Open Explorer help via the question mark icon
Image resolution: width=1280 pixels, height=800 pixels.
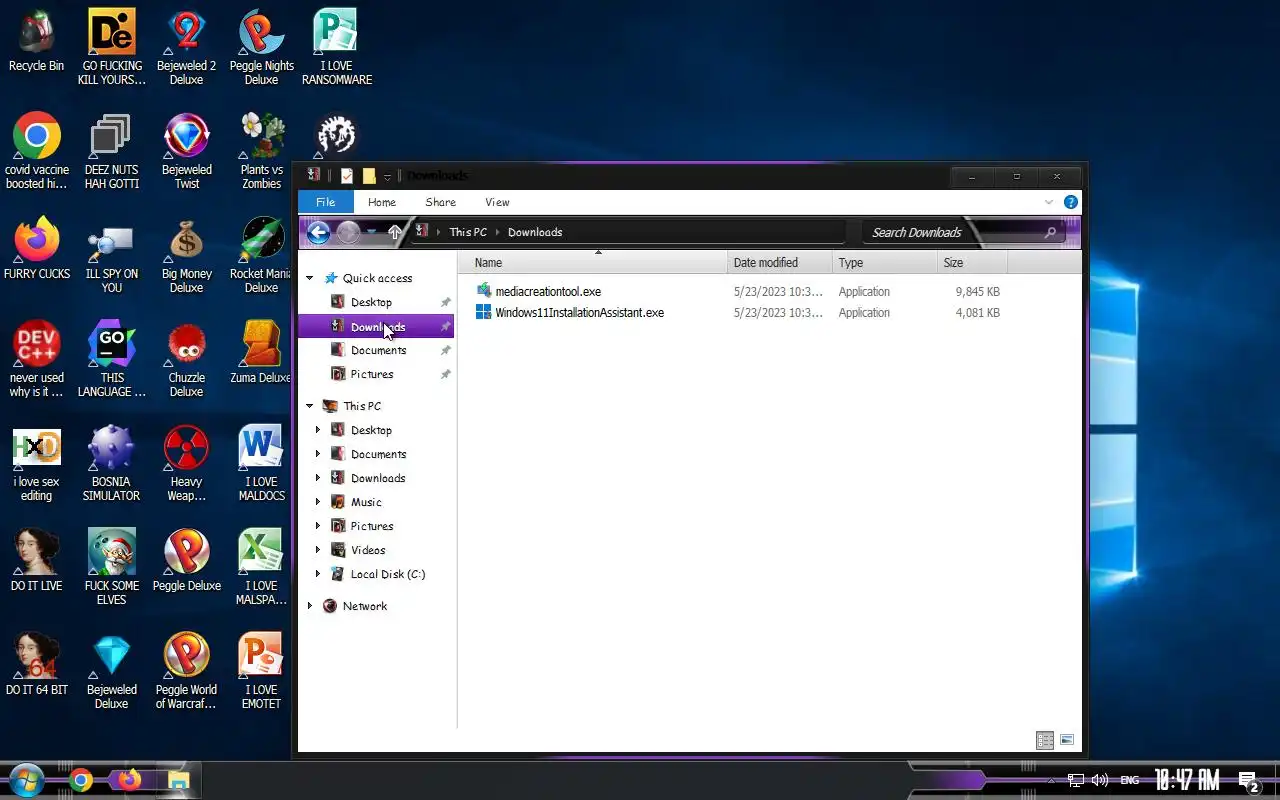pos(1071,202)
